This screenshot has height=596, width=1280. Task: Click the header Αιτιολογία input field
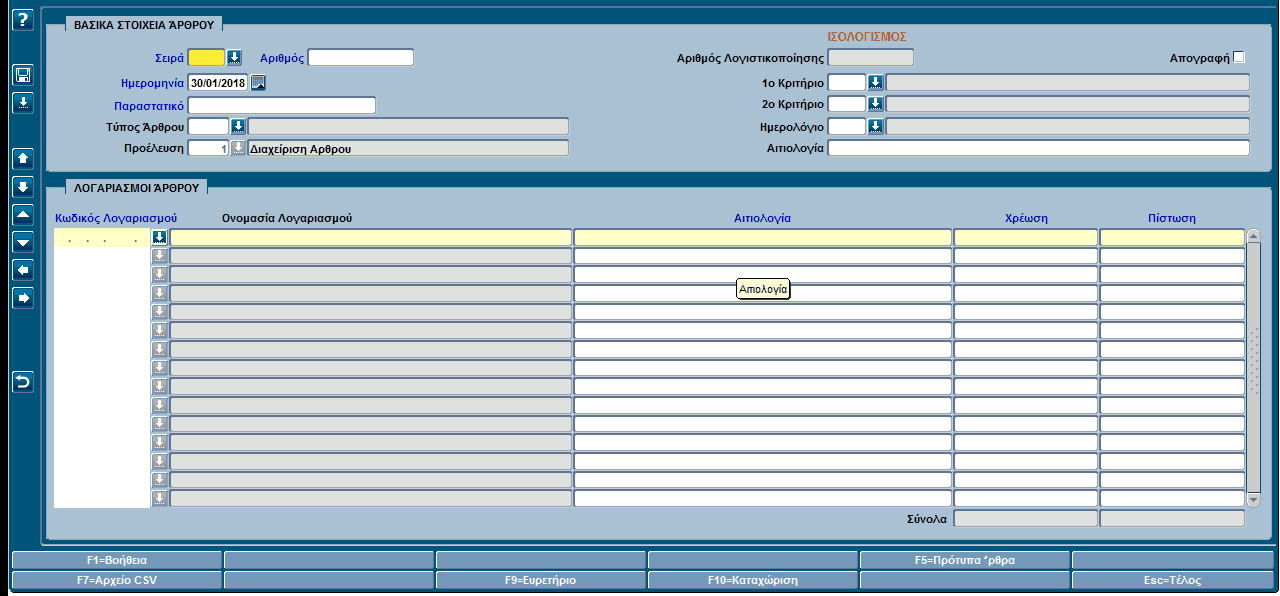click(1039, 148)
